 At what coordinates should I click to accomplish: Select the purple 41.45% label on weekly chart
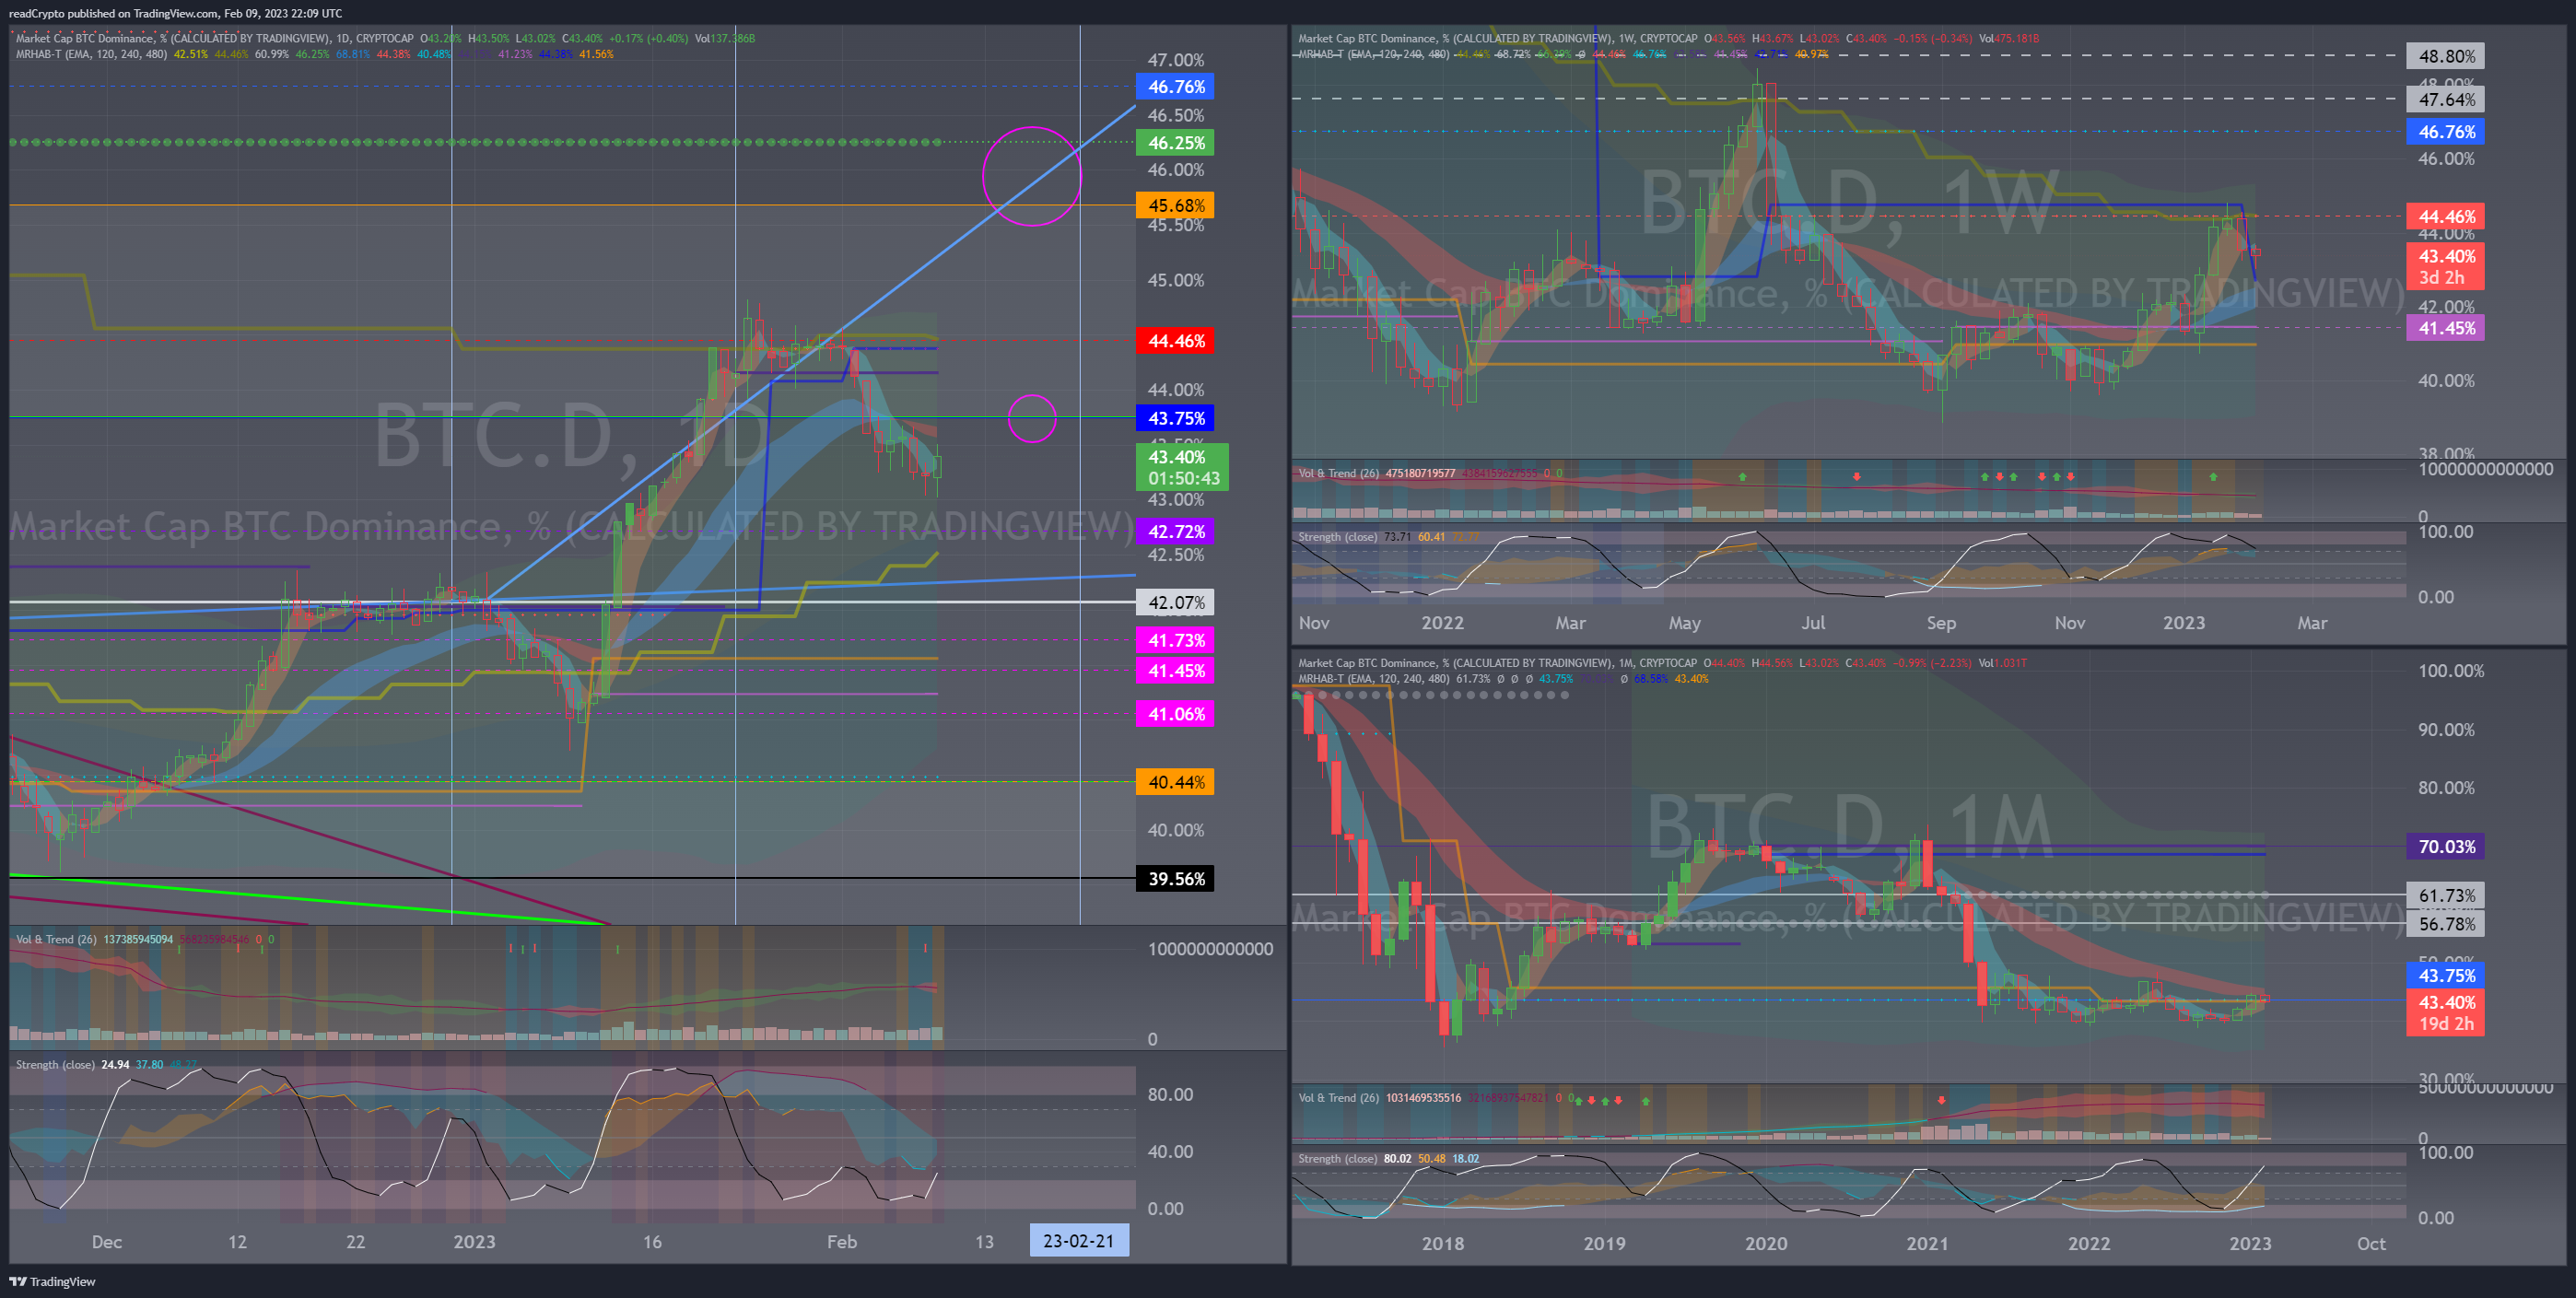tap(2445, 328)
